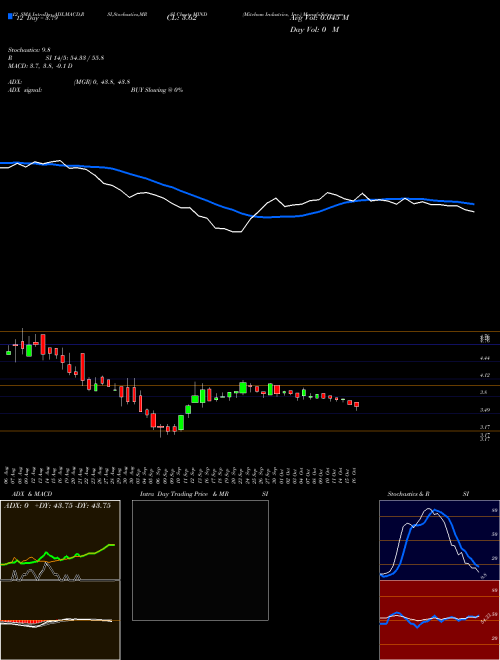The width and height of the screenshot is (500, 660).
Task: Click the 'ADX signal:' label
Action: pyautogui.click(x=24, y=90)
